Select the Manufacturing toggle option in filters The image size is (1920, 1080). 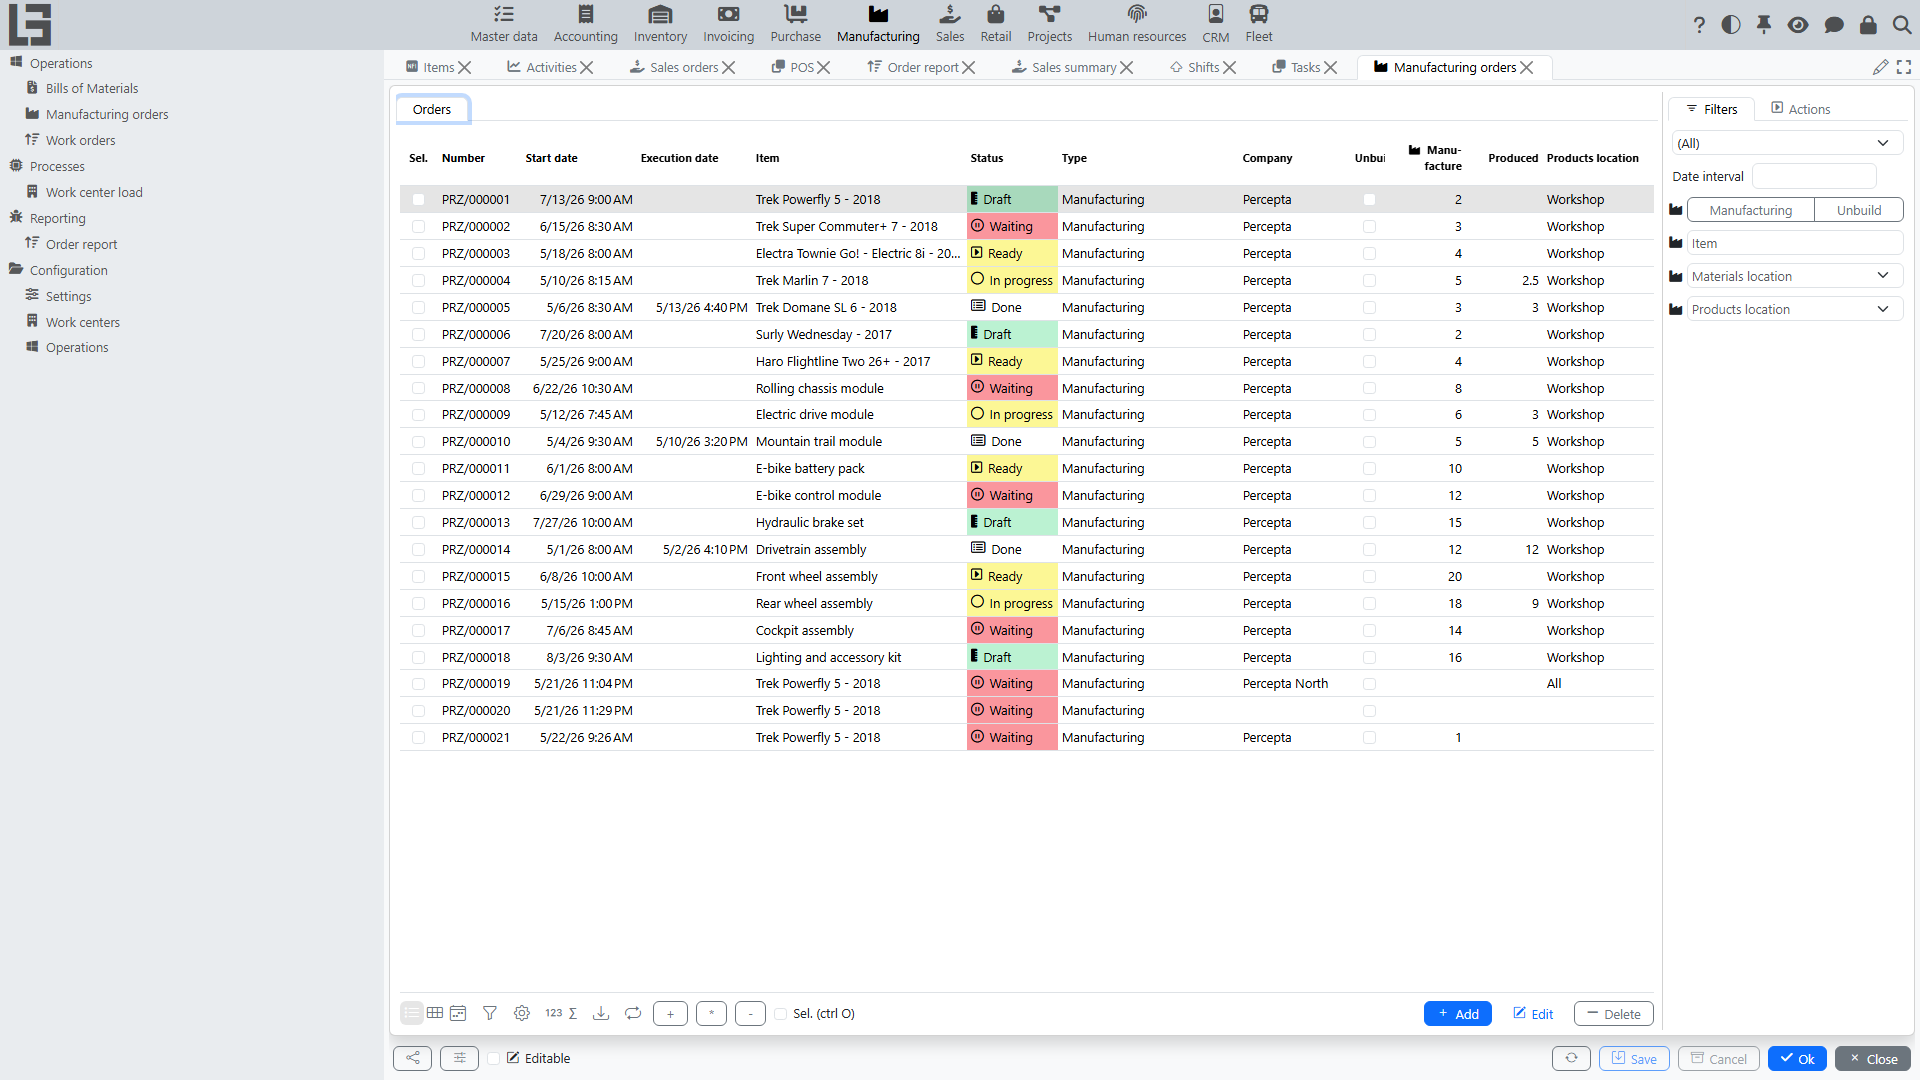point(1750,210)
